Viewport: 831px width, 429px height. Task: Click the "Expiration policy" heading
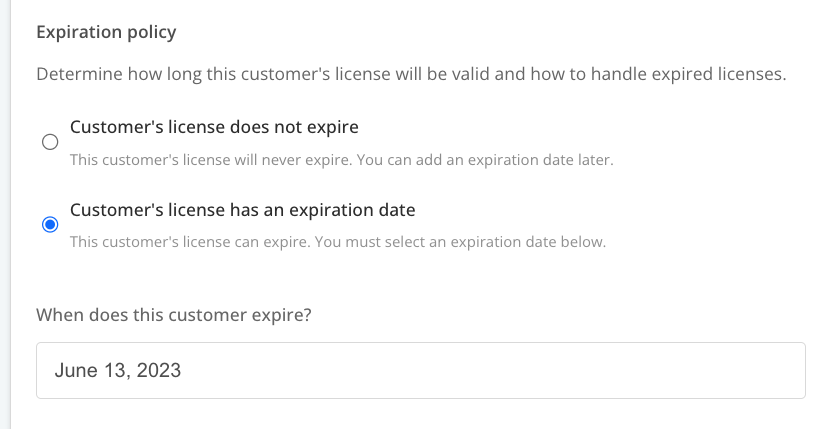(x=106, y=32)
